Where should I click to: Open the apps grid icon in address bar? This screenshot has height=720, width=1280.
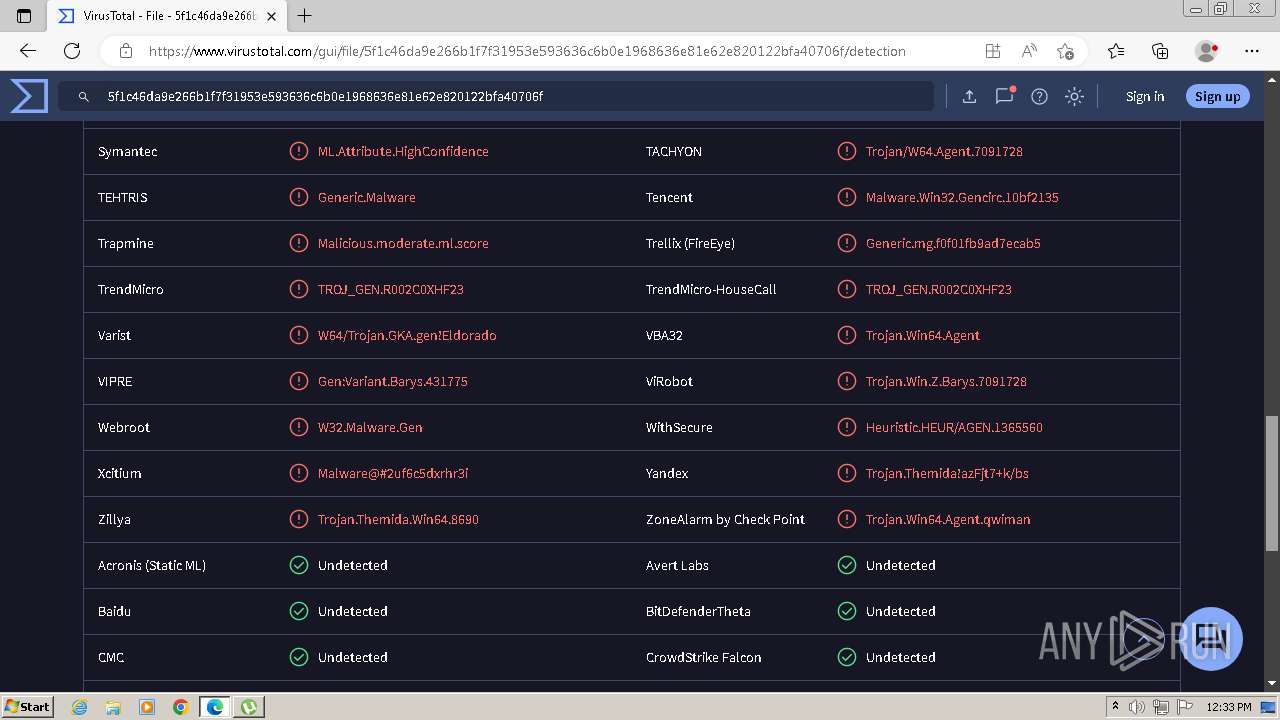pyautogui.click(x=992, y=51)
